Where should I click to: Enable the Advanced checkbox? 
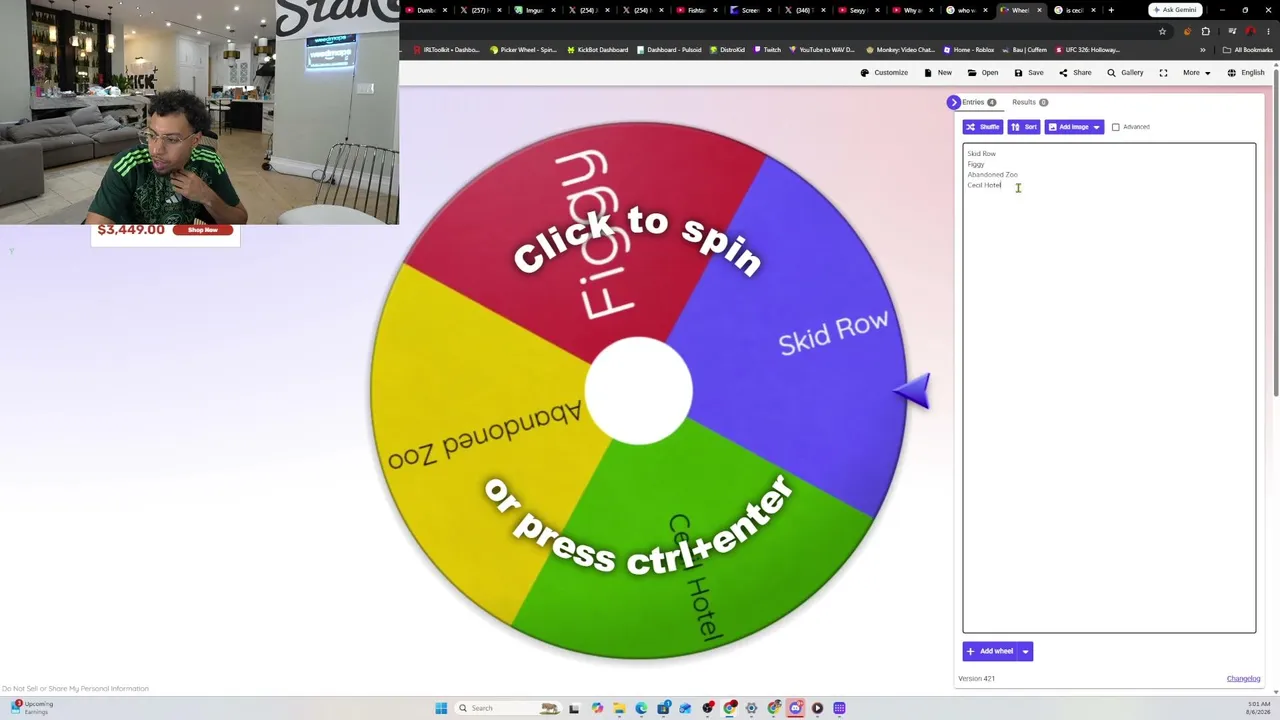(x=1116, y=127)
